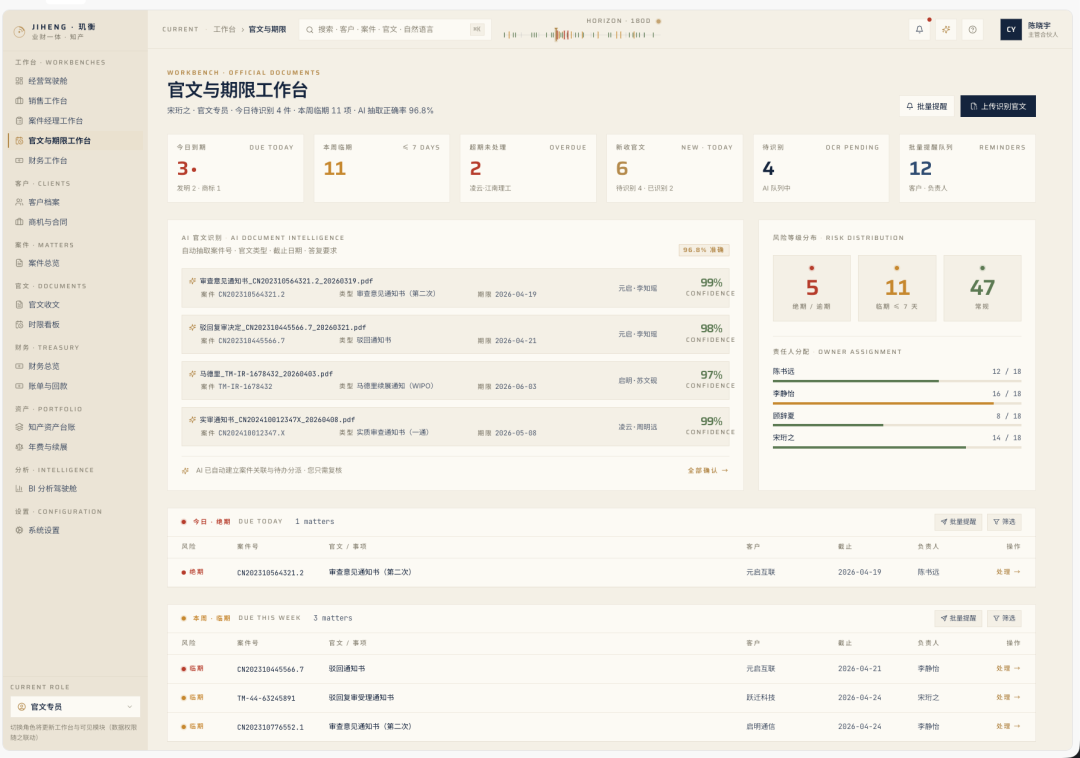Click the 超期未处理 overdue card

[x=528, y=169]
